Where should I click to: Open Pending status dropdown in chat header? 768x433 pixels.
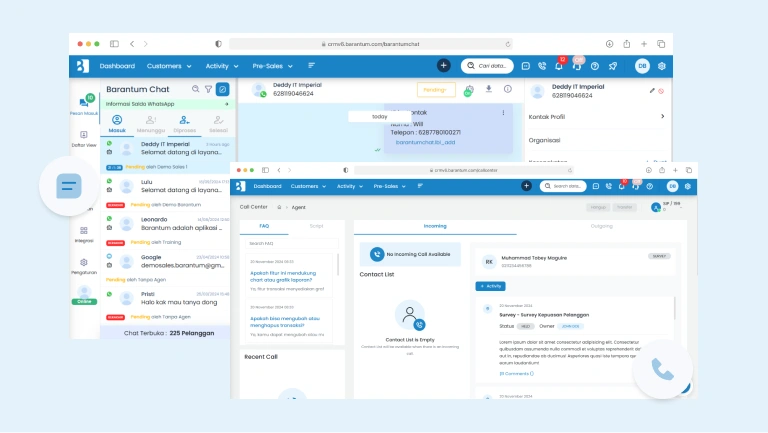pyautogui.click(x=436, y=90)
